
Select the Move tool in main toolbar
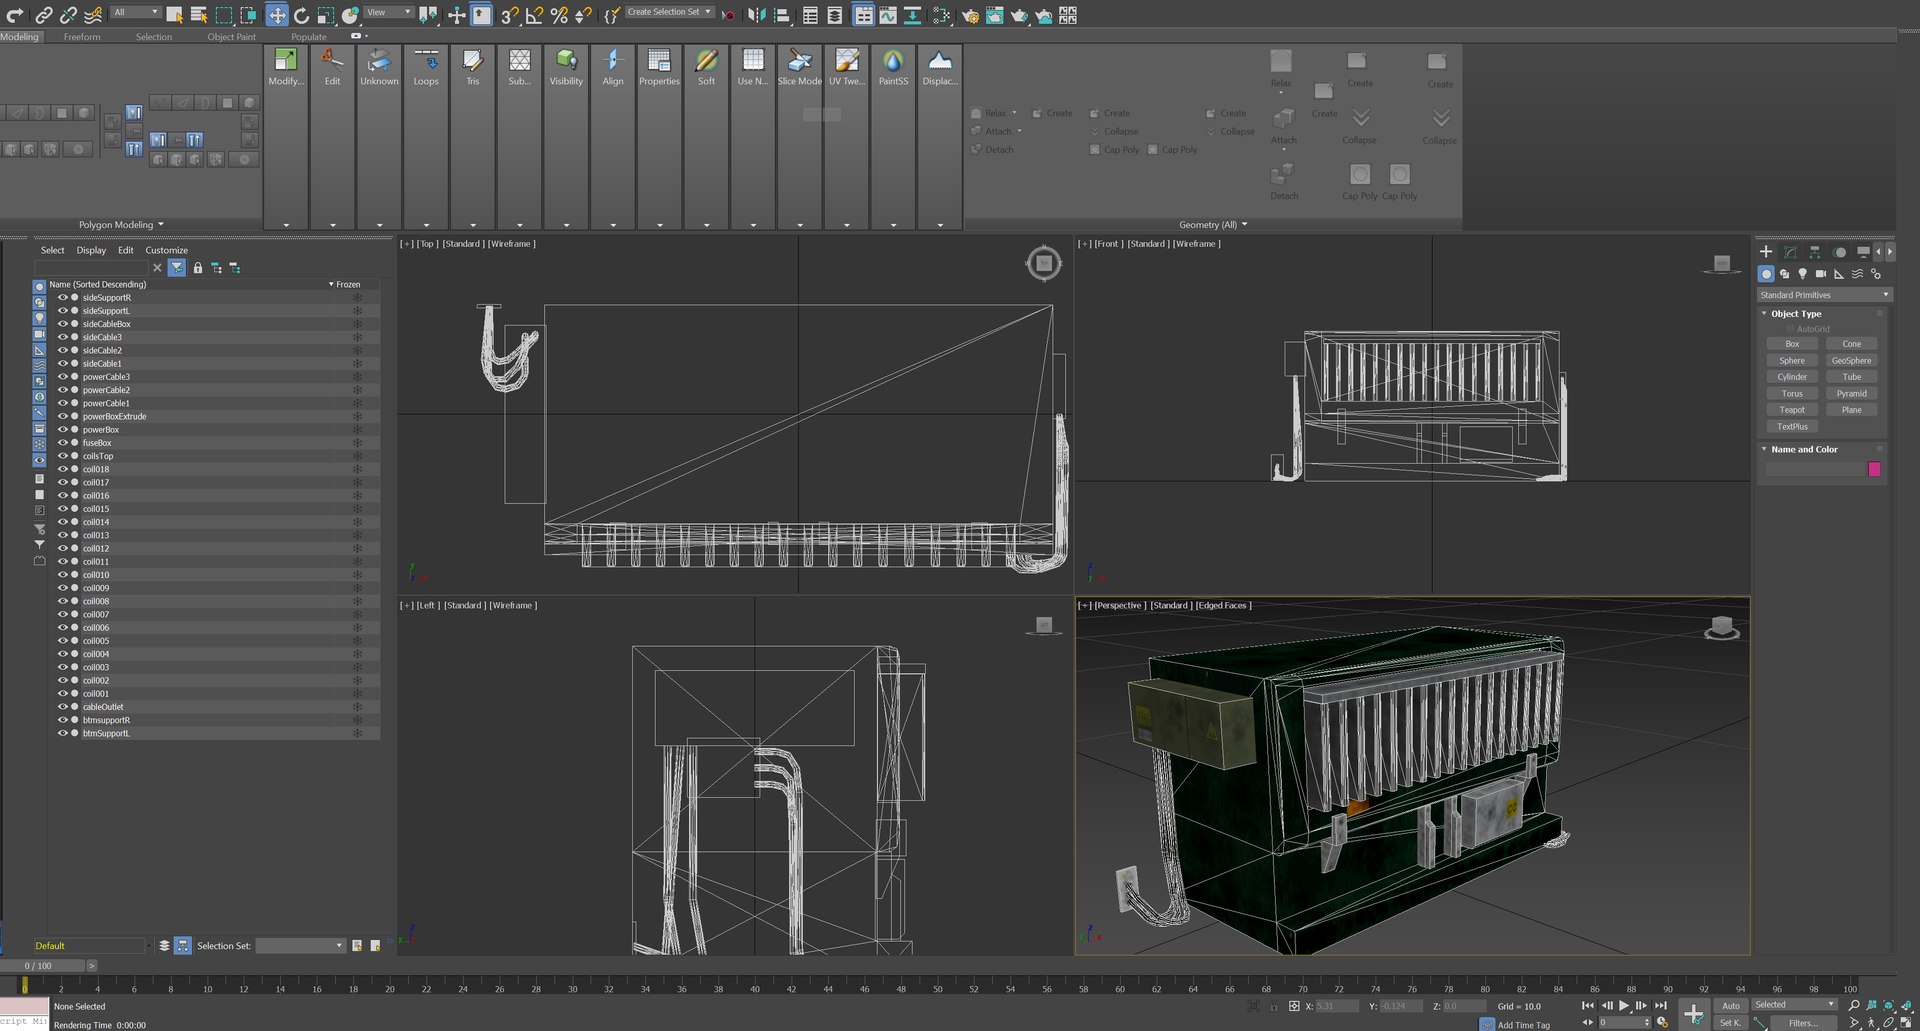(x=277, y=15)
